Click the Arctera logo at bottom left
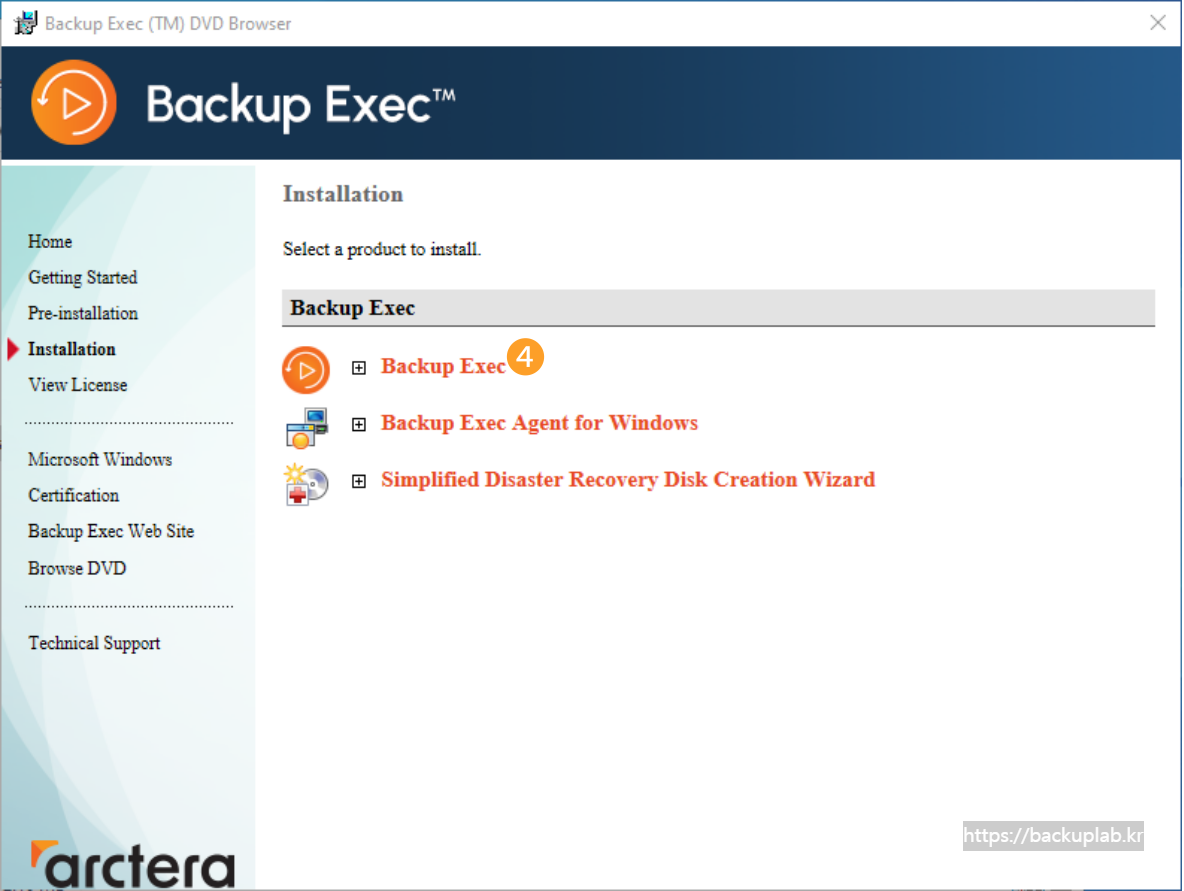Image resolution: width=1184 pixels, height=891 pixels. tap(132, 864)
